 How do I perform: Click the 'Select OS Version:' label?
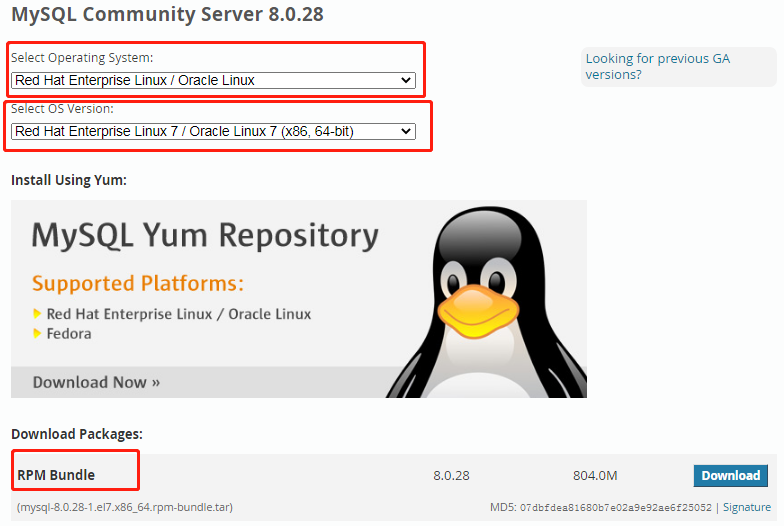[x=62, y=109]
